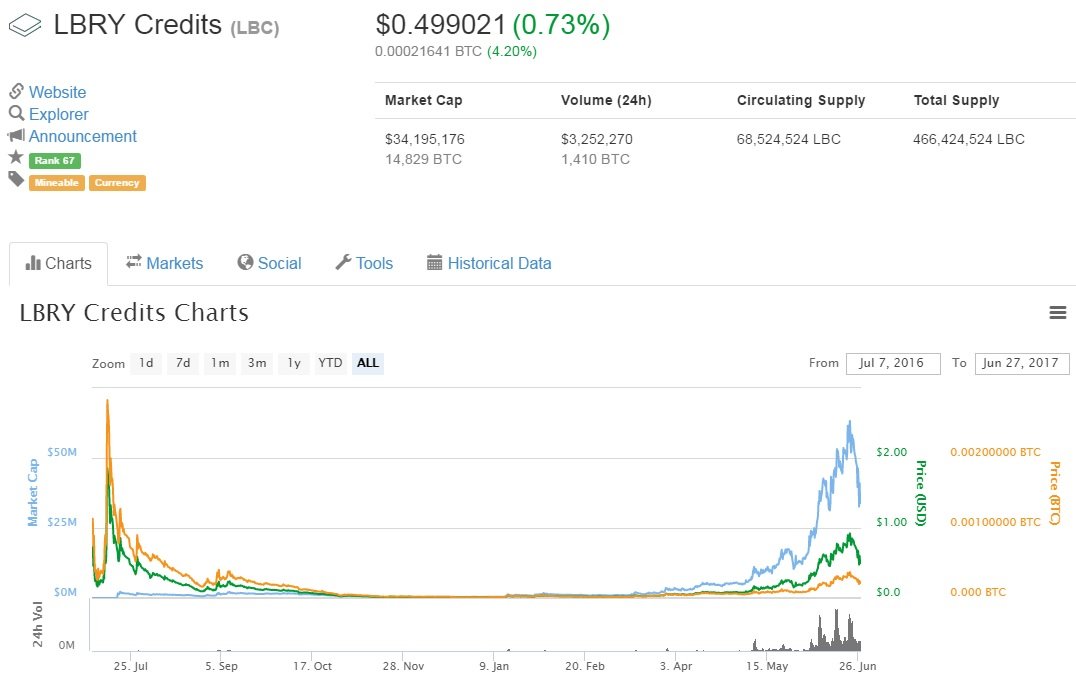
Task: Click the tag icon beside Mineable
Action: point(16,180)
